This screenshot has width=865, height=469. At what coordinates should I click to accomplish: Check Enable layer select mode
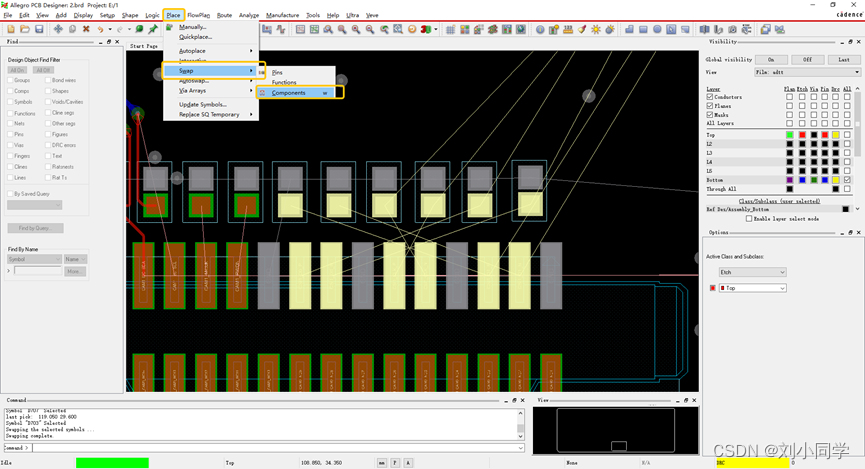[x=749, y=218]
